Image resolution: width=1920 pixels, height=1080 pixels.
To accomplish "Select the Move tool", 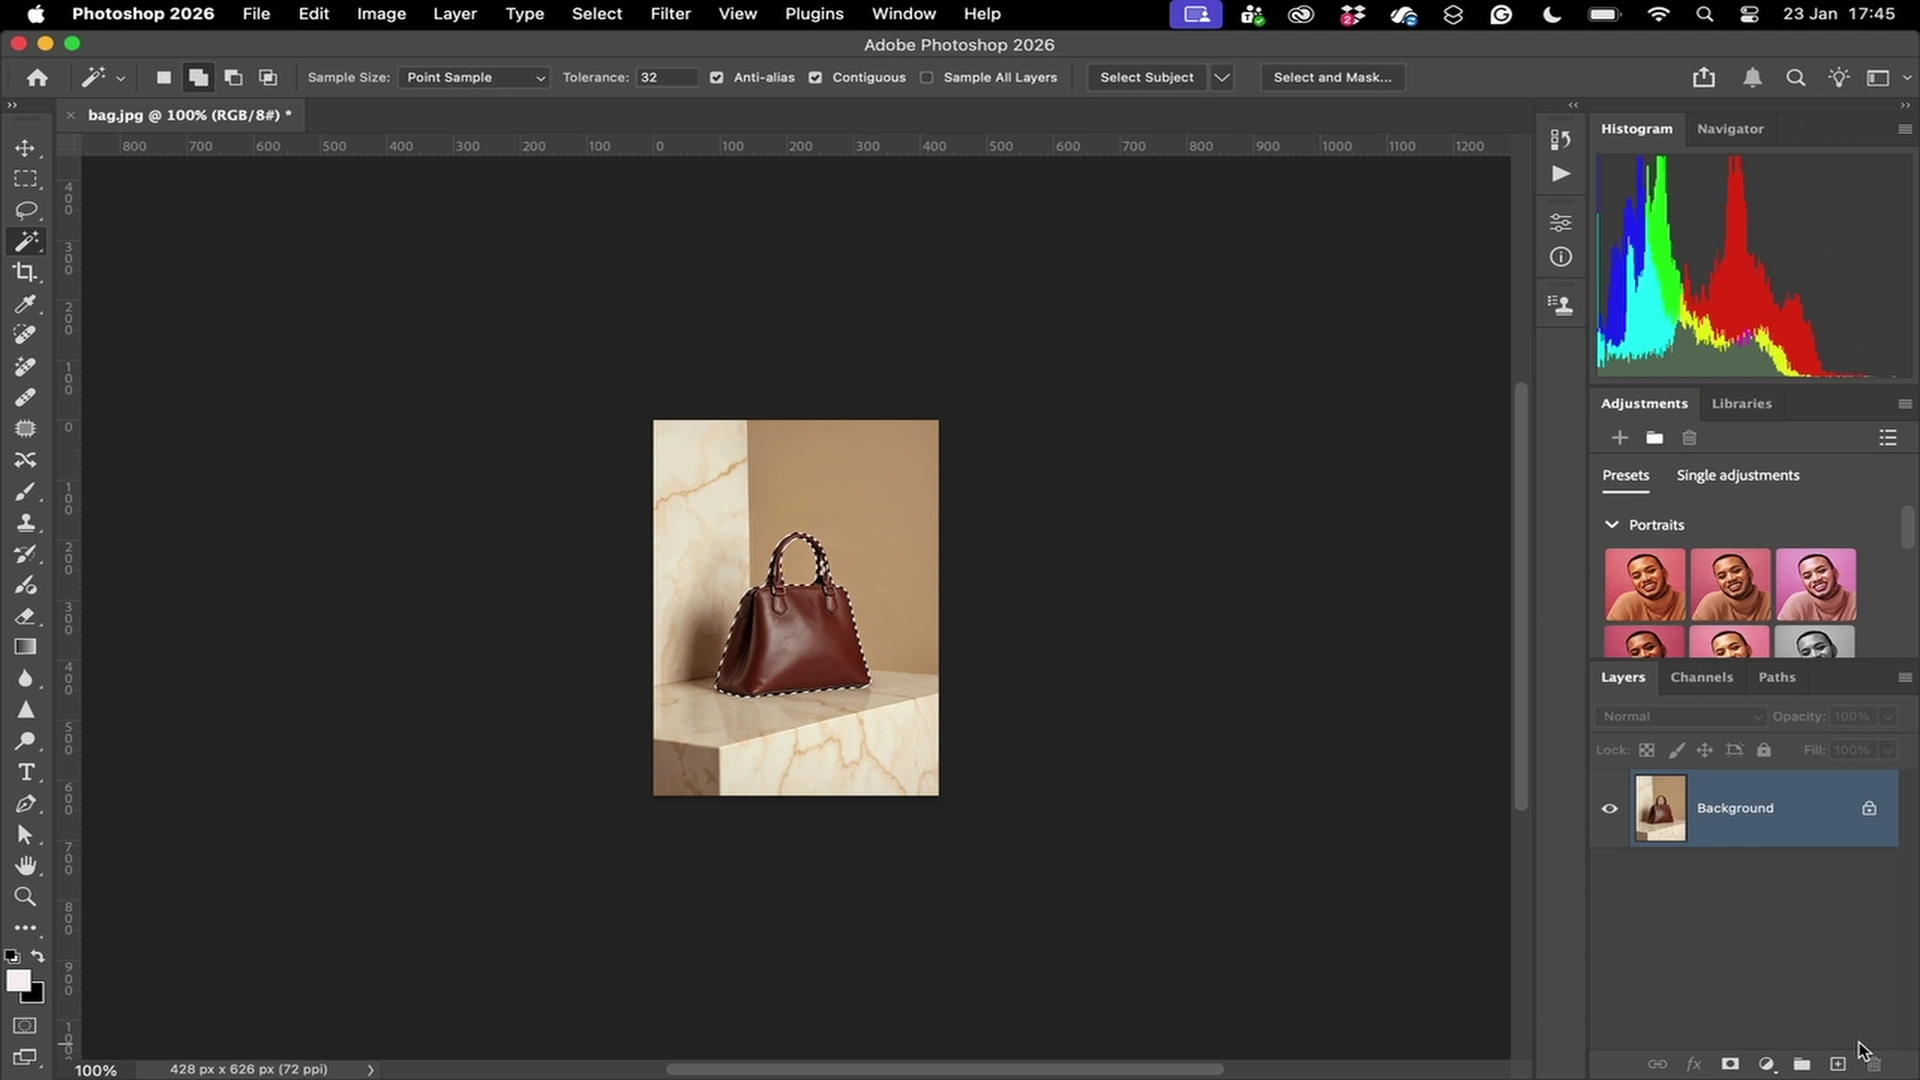I will [x=26, y=147].
